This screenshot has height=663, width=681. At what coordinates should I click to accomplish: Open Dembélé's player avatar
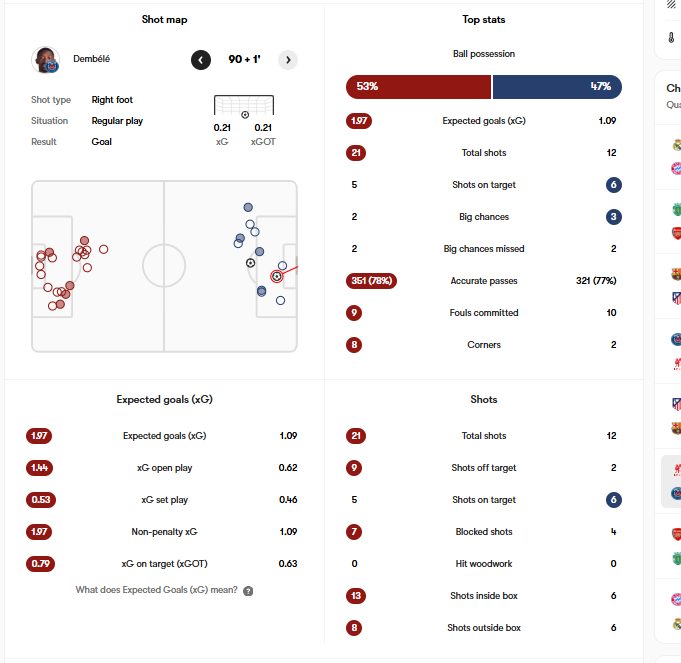coord(46,60)
